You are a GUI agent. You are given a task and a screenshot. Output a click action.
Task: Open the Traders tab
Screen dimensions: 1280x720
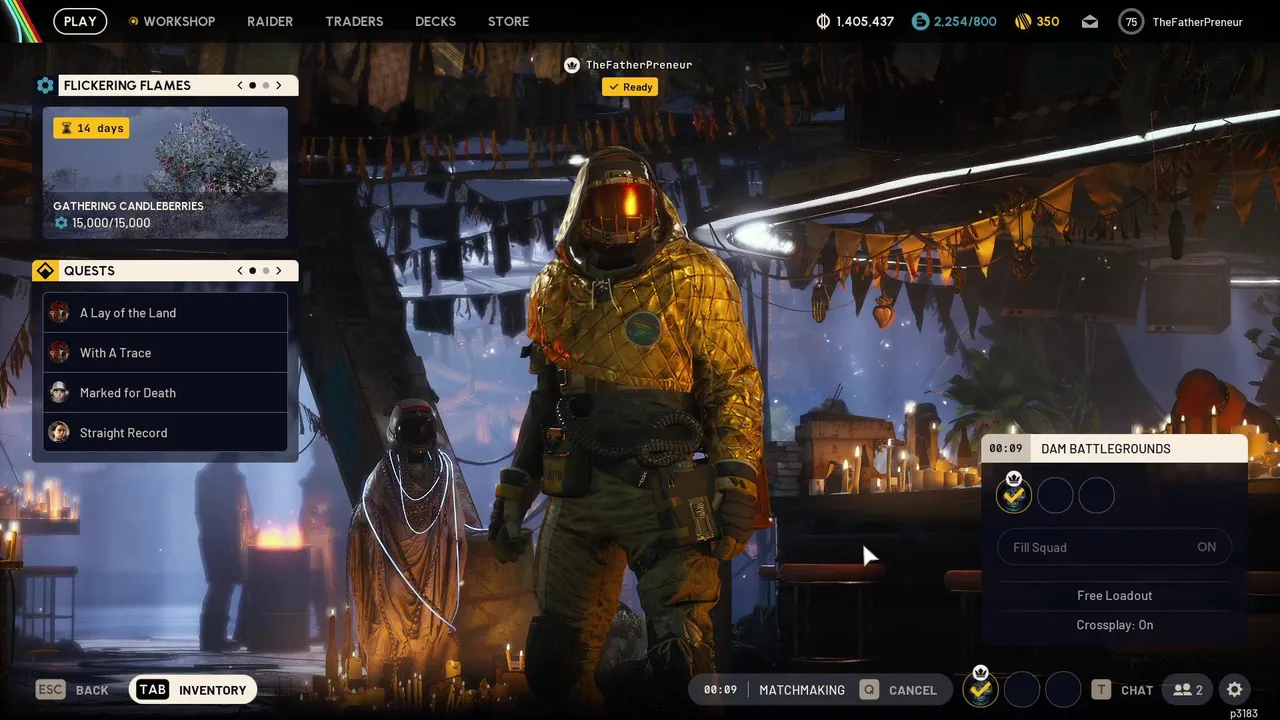(x=354, y=21)
